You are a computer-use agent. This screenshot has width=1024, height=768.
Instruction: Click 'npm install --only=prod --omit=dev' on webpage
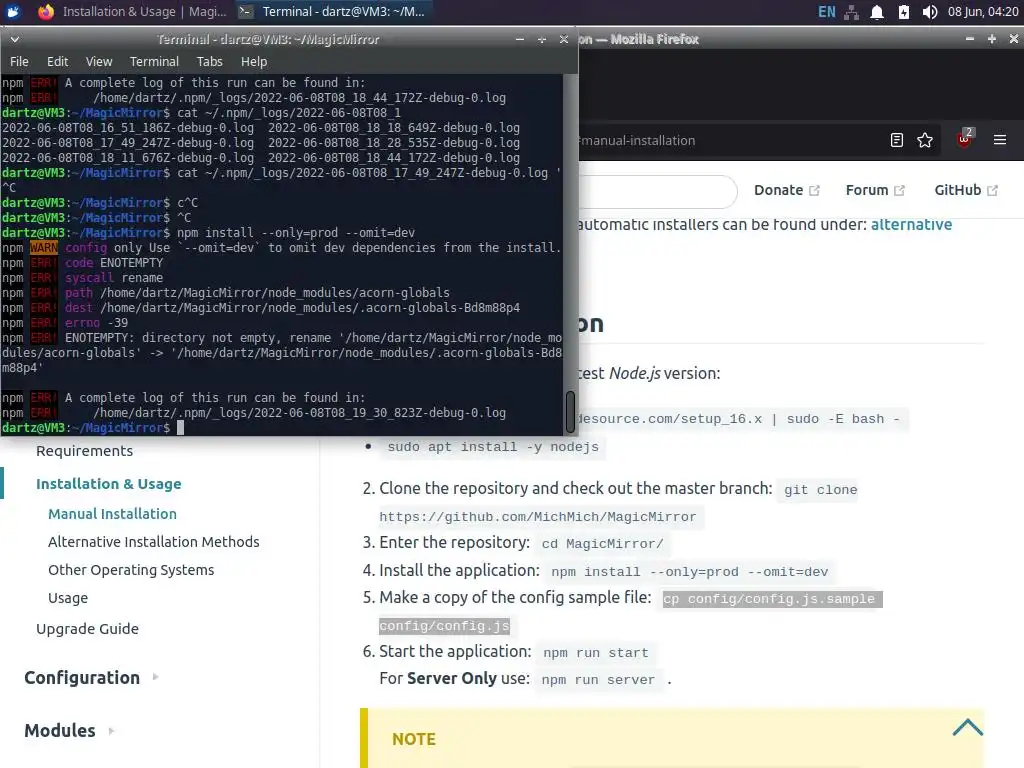point(690,572)
